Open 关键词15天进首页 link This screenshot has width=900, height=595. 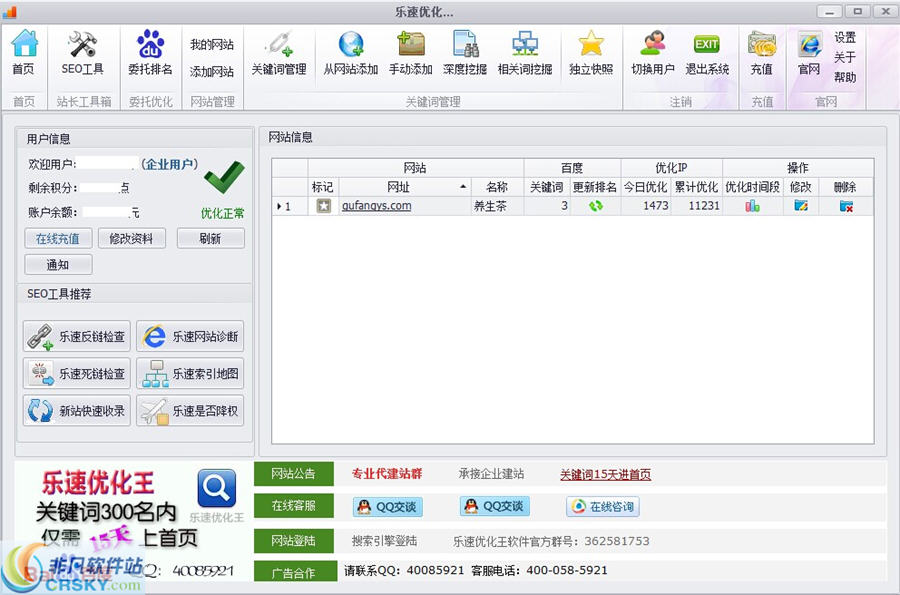(606, 475)
